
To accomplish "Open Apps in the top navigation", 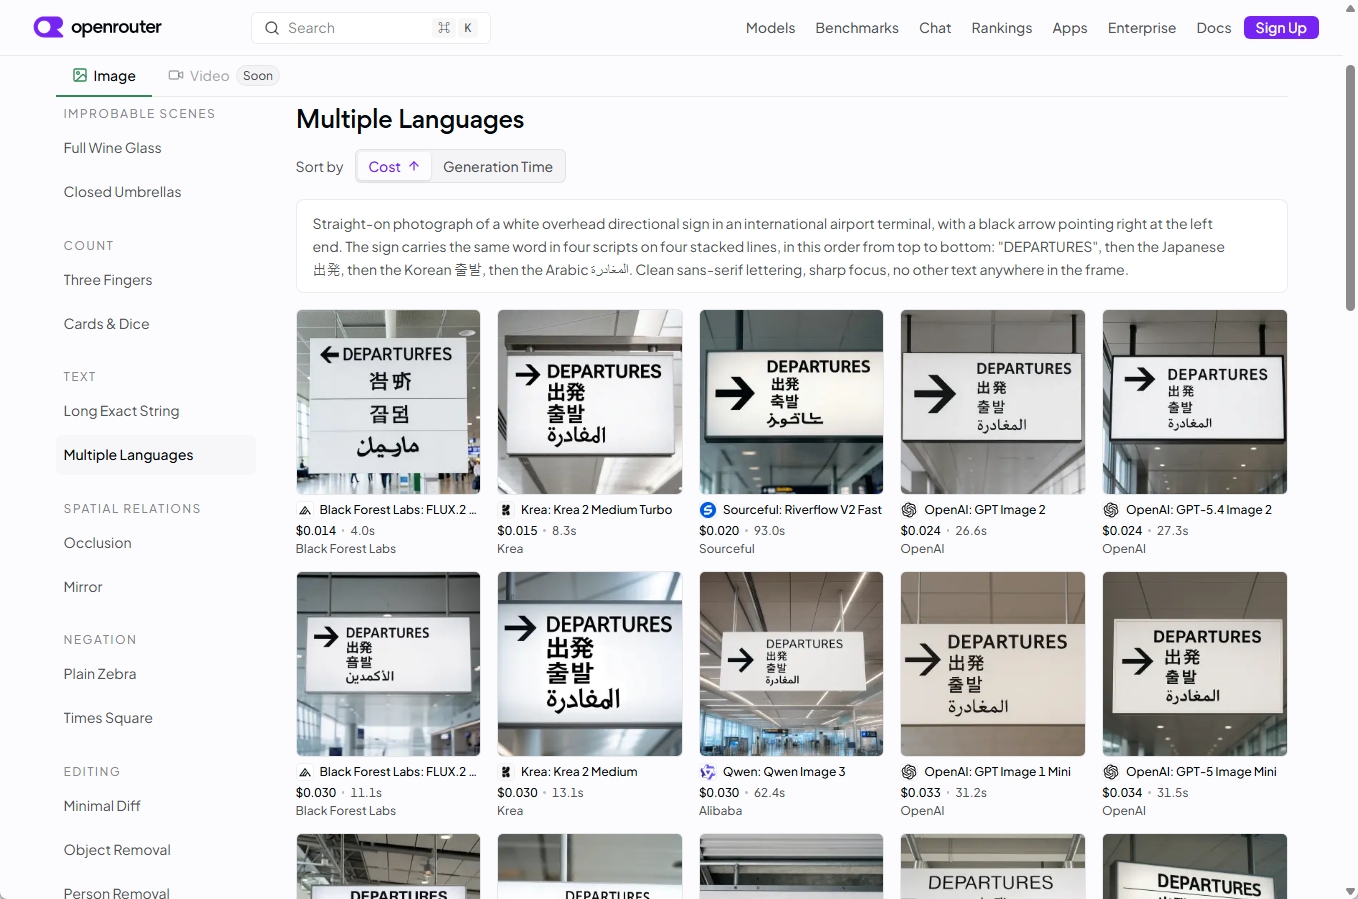I will pos(1070,28).
